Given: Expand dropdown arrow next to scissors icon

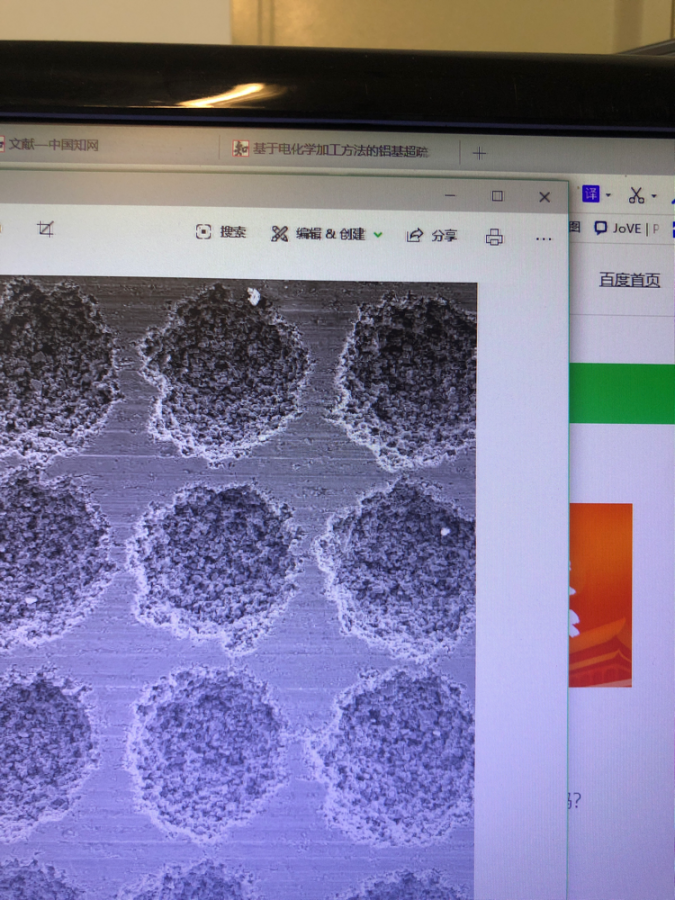Looking at the screenshot, I should (654, 196).
